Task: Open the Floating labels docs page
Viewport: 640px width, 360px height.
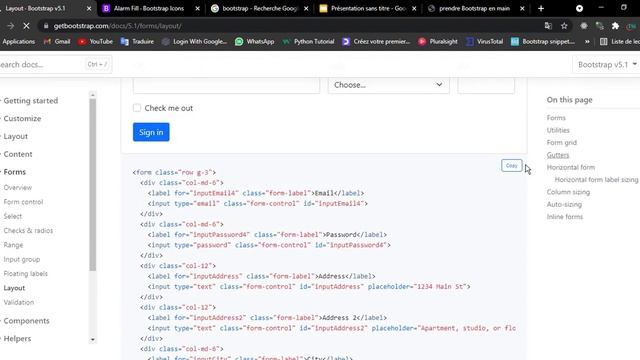Action: tap(26, 273)
